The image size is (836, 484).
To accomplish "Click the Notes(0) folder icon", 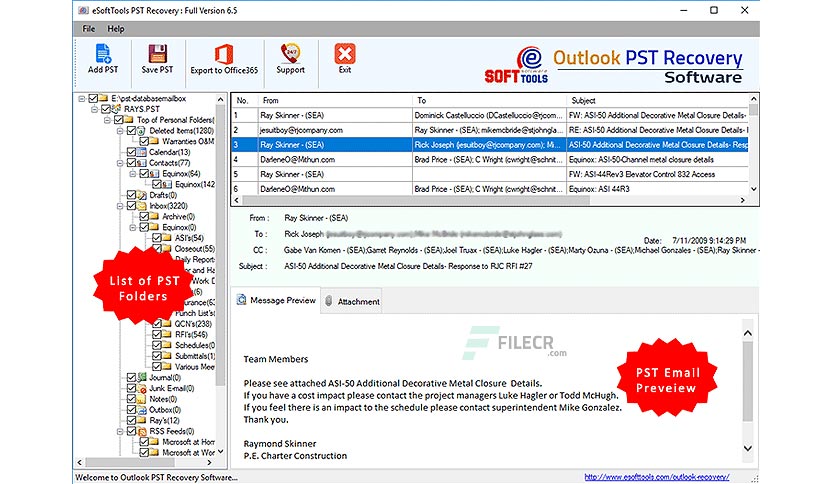I will tap(141, 399).
